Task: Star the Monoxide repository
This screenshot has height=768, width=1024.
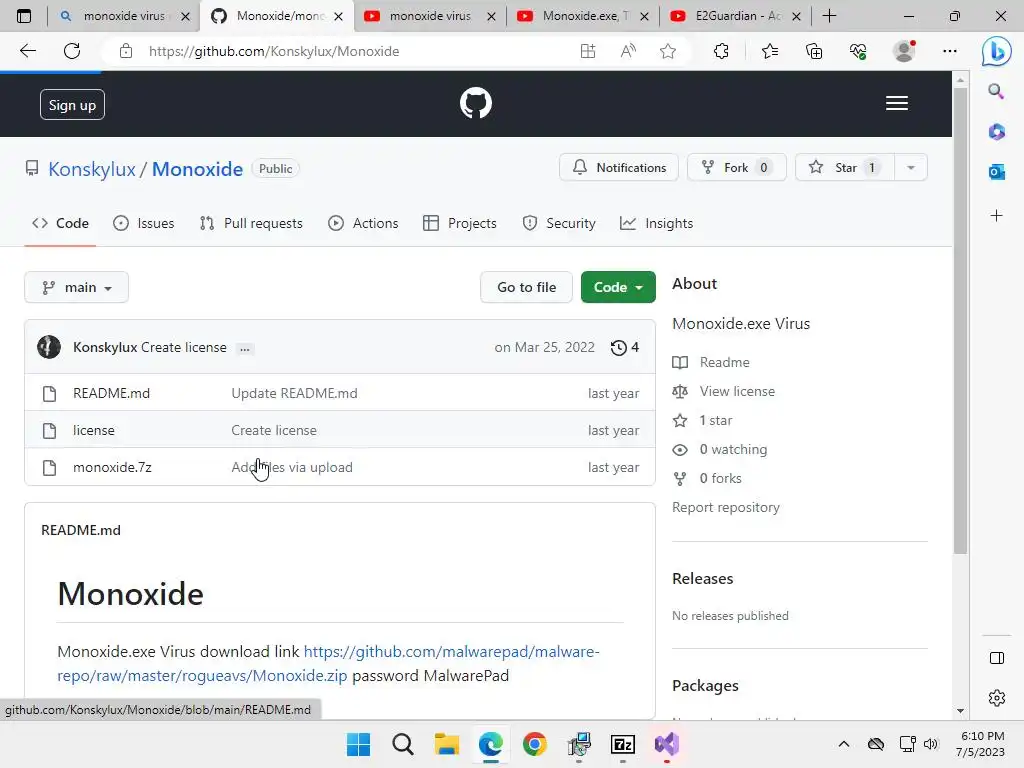Action: pos(845,168)
